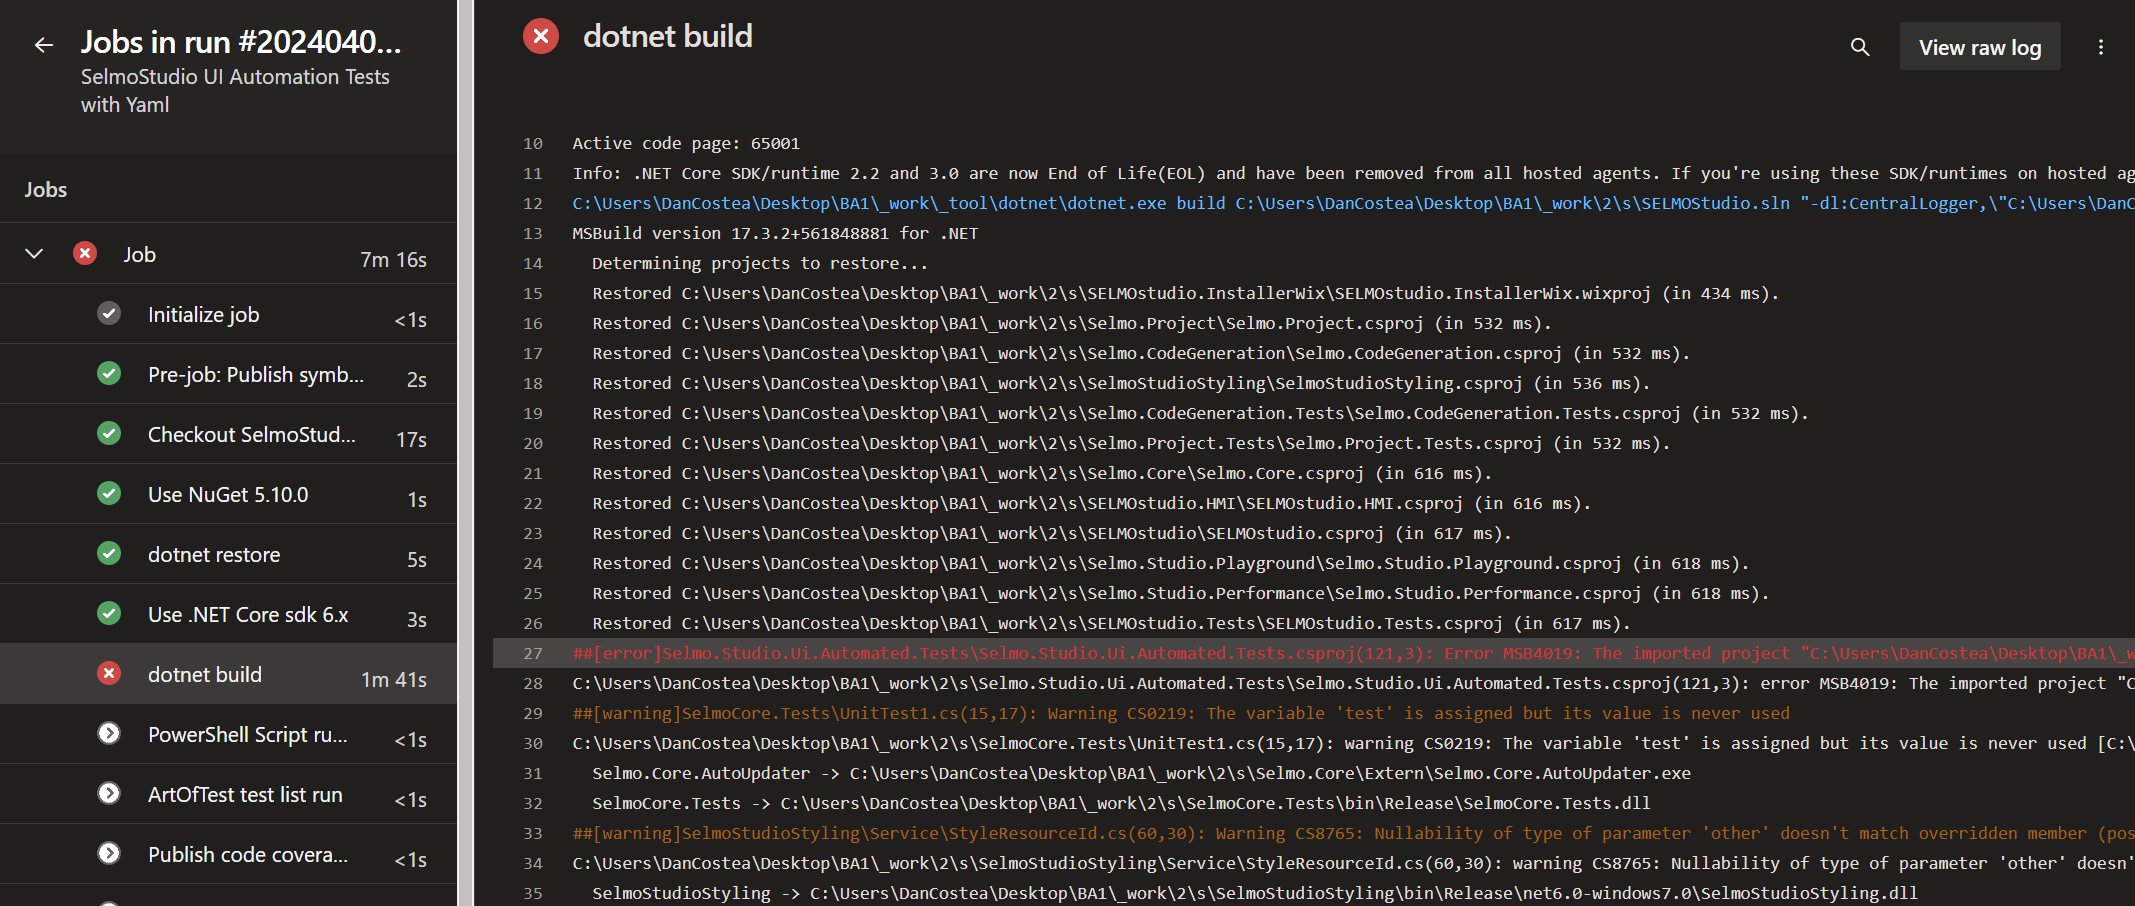Click the checkmark icon on Checkout SelmoStud step
2135x906 pixels.
click(108, 433)
